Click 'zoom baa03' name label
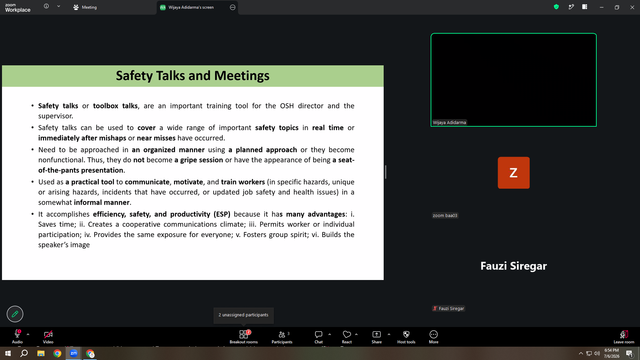The height and width of the screenshot is (360, 640). (x=445, y=216)
